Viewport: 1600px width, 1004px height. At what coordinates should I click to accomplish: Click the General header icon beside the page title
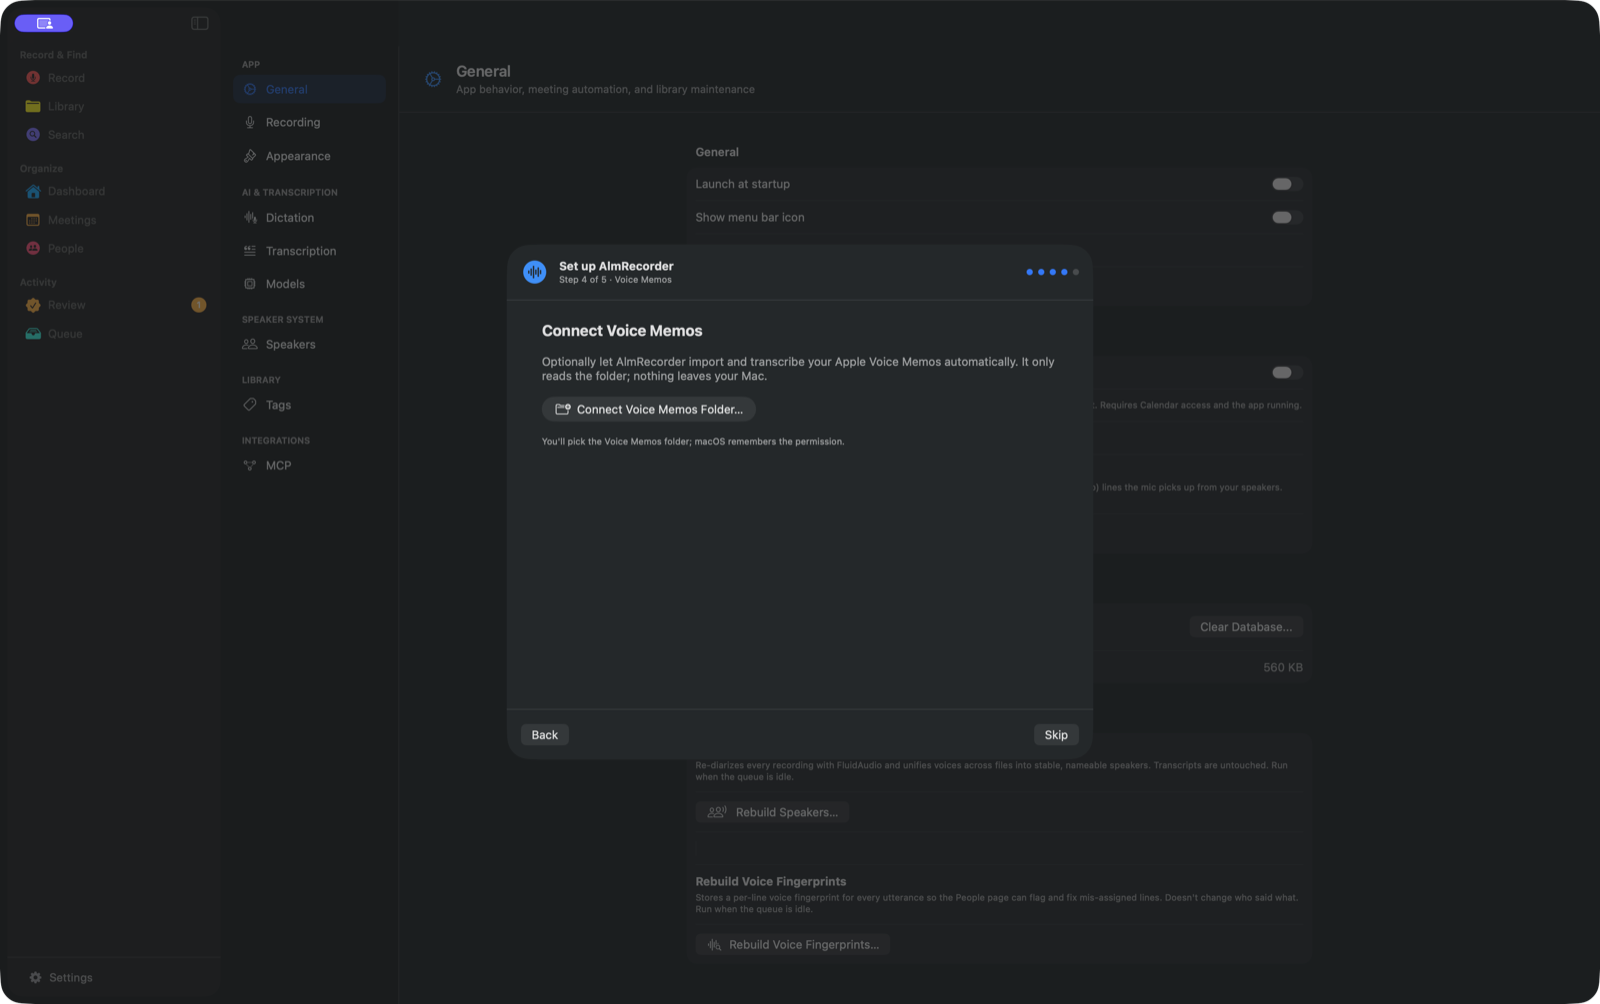[x=433, y=79]
